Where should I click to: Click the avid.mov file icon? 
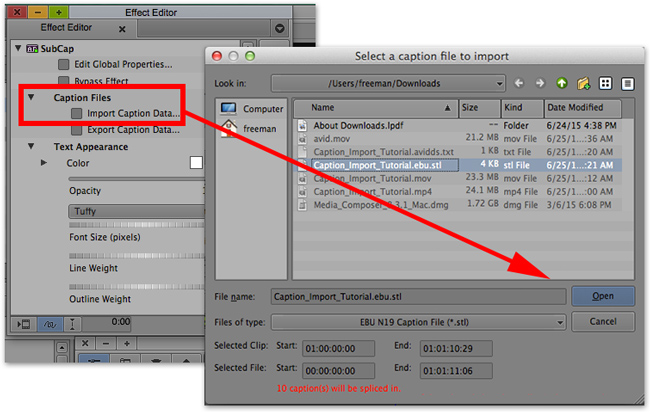pyautogui.click(x=303, y=138)
